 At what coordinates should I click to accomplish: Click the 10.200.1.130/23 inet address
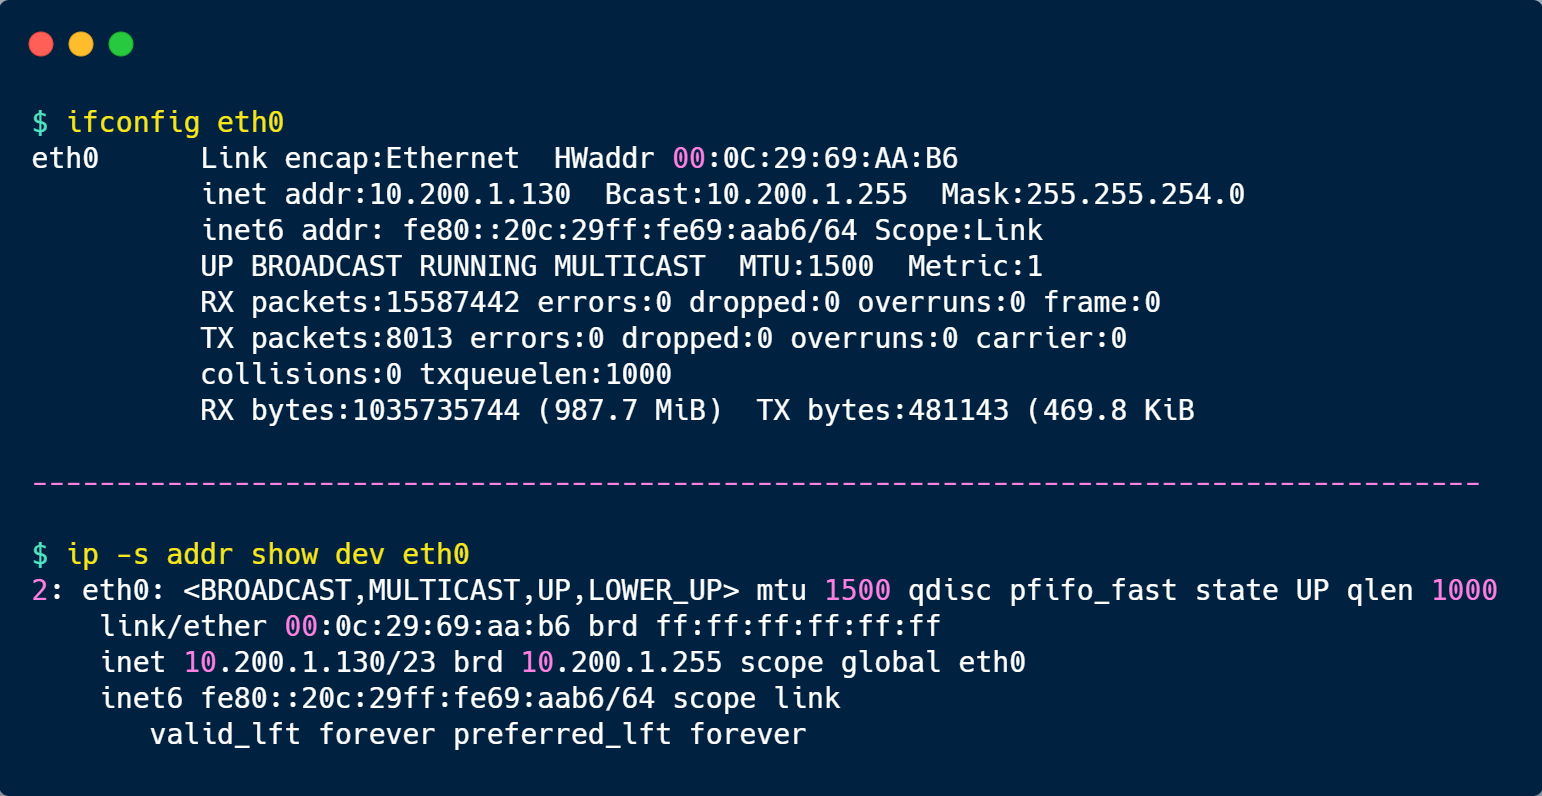coord(310,662)
